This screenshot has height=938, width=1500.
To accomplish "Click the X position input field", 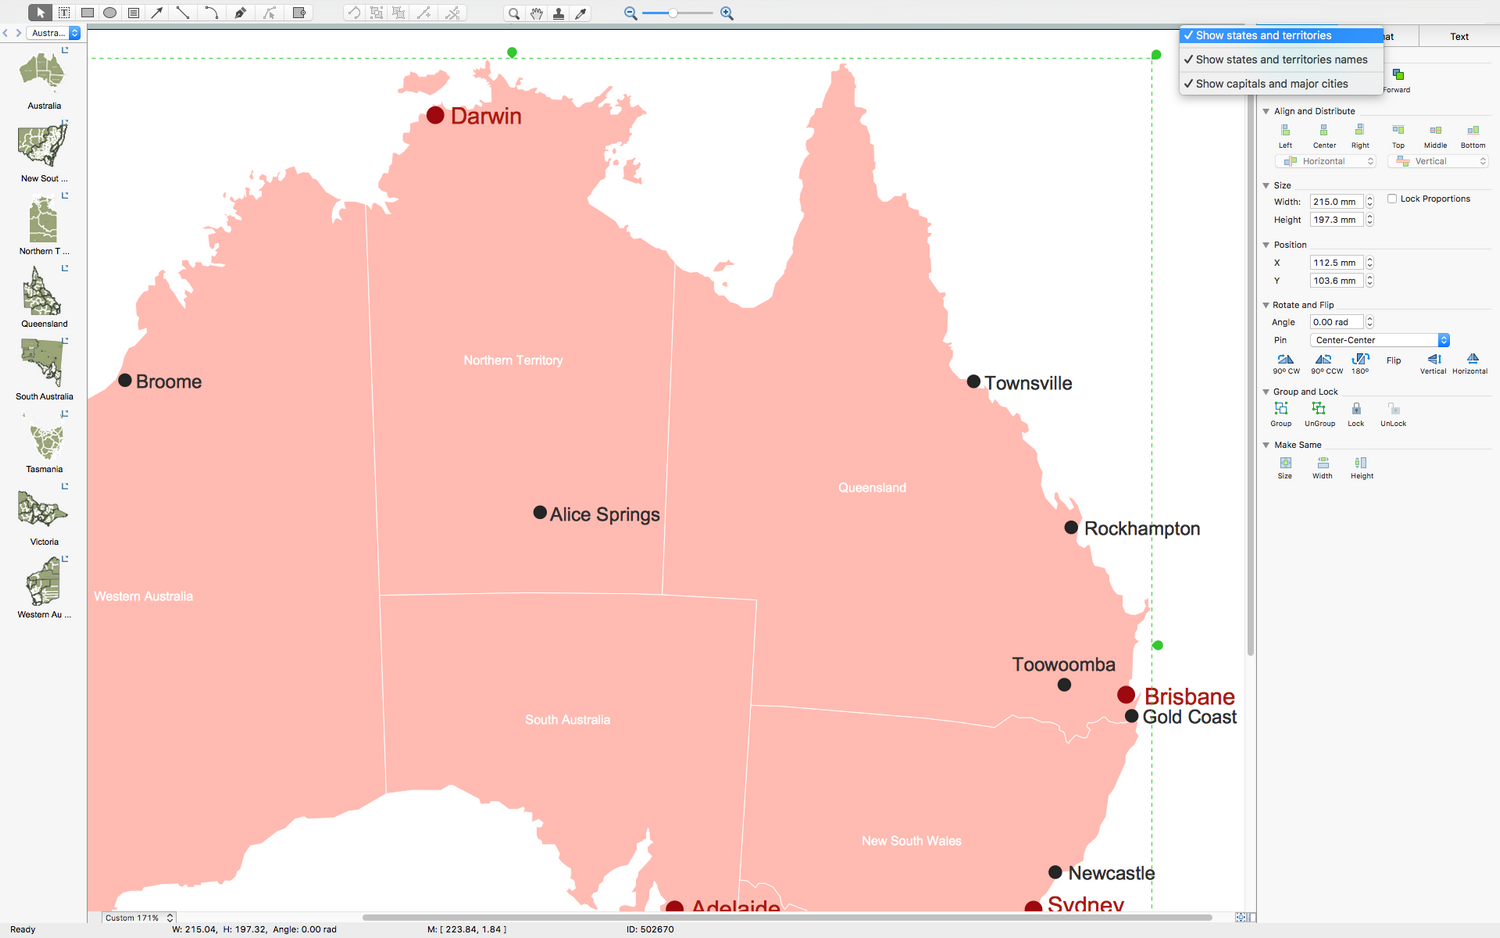I will [1337, 263].
